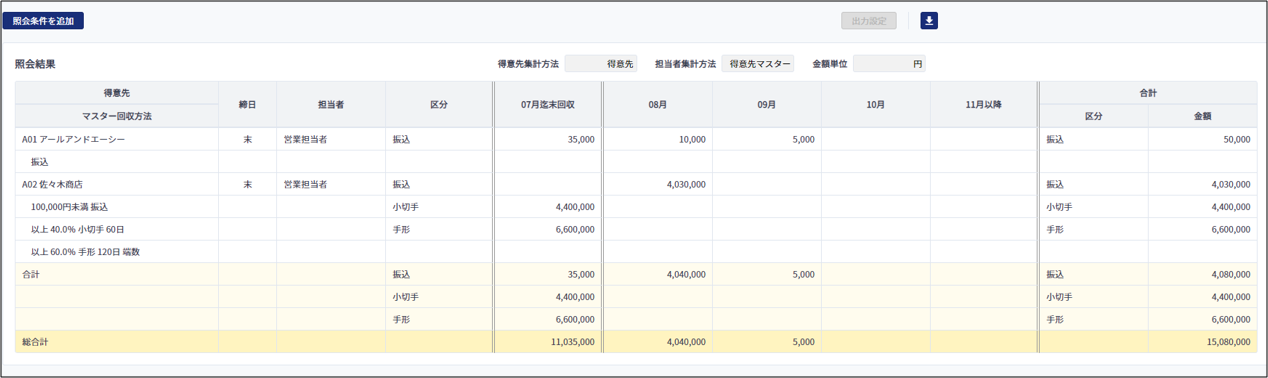
Task: Click the 4,040,000 cell in 総合計 row
Action: pos(658,342)
